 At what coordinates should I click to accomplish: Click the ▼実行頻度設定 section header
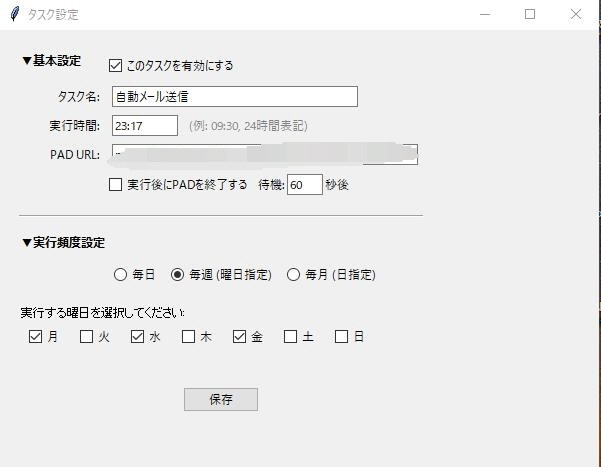pyautogui.click(x=63, y=243)
